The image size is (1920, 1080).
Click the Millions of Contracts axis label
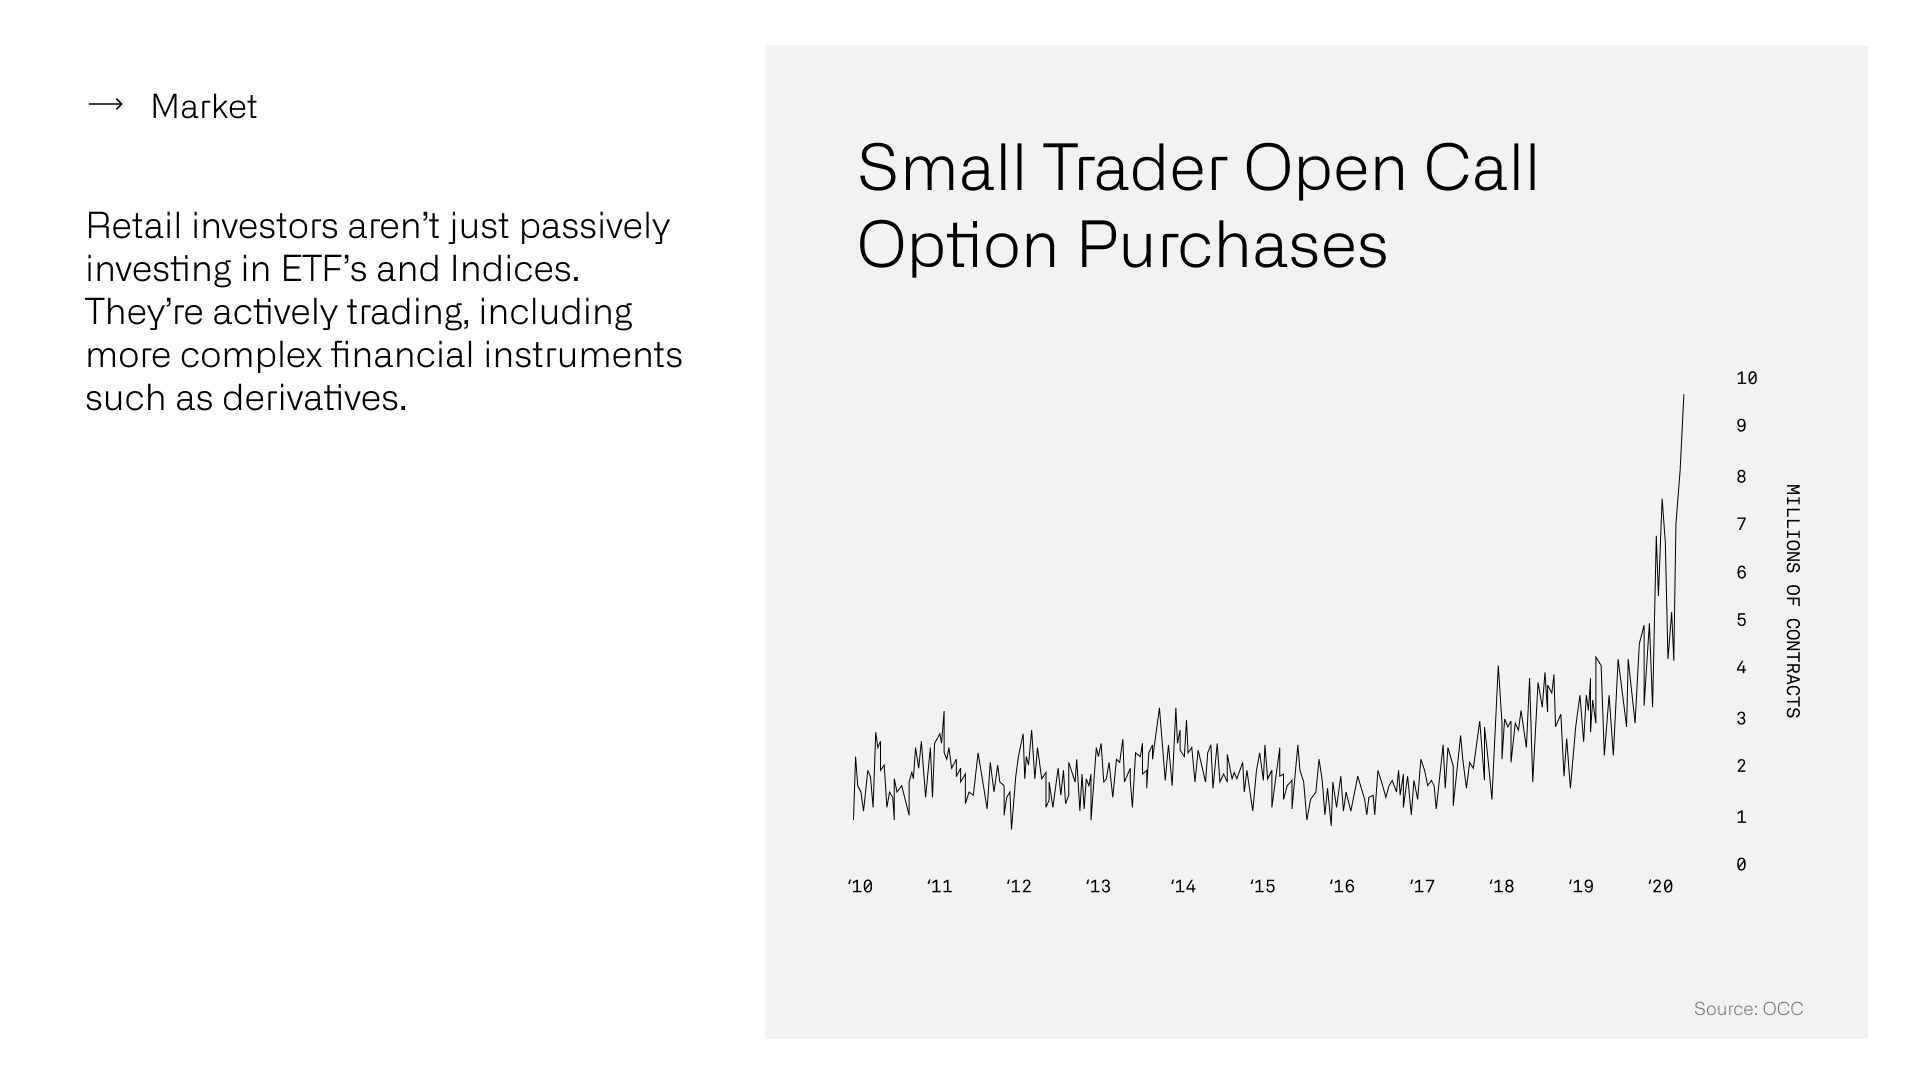click(1792, 601)
